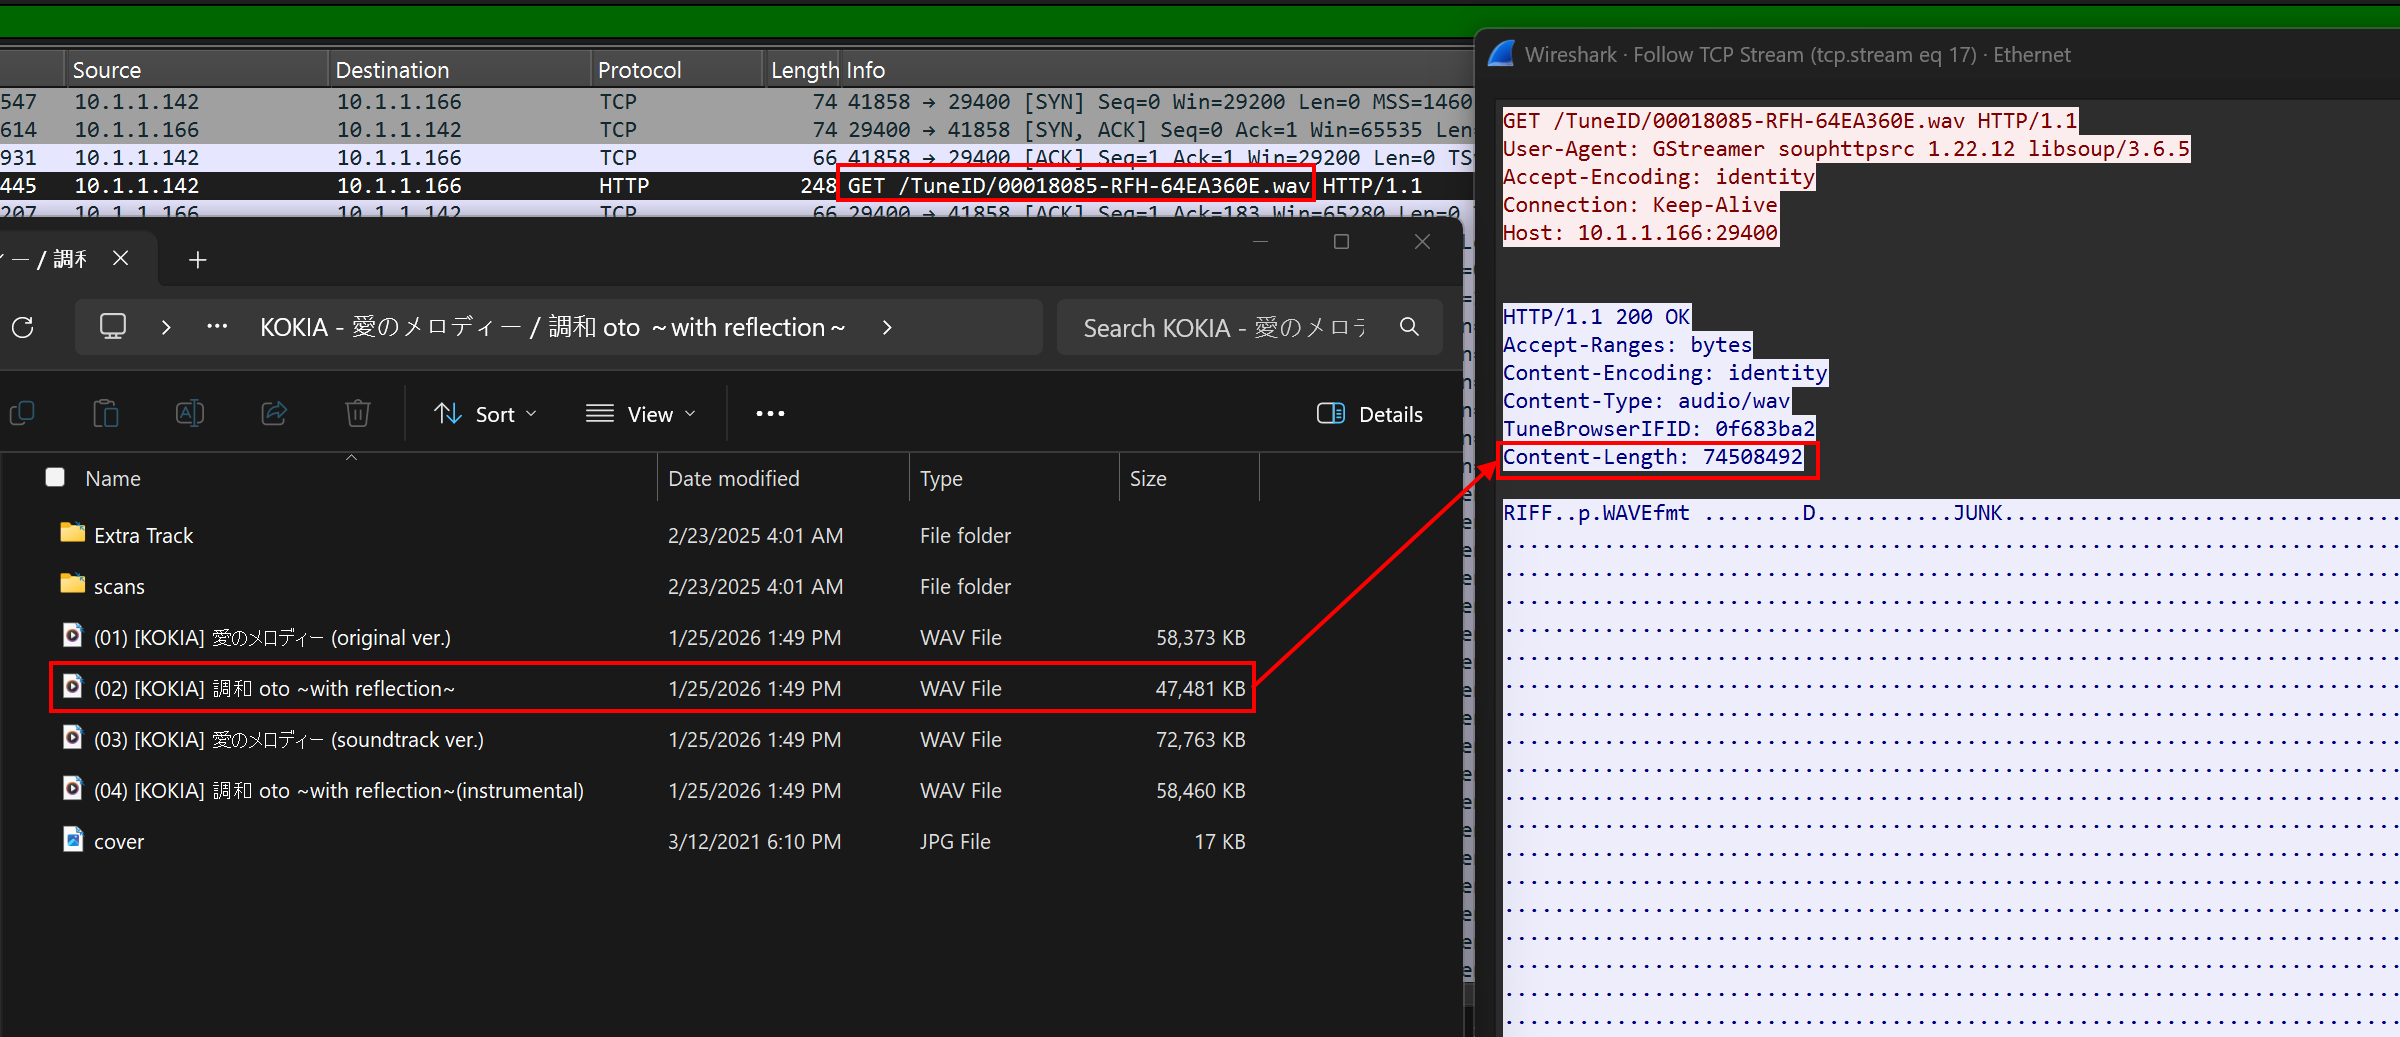Toggle the Details pane button
This screenshot has width=2400, height=1037.
click(1369, 414)
